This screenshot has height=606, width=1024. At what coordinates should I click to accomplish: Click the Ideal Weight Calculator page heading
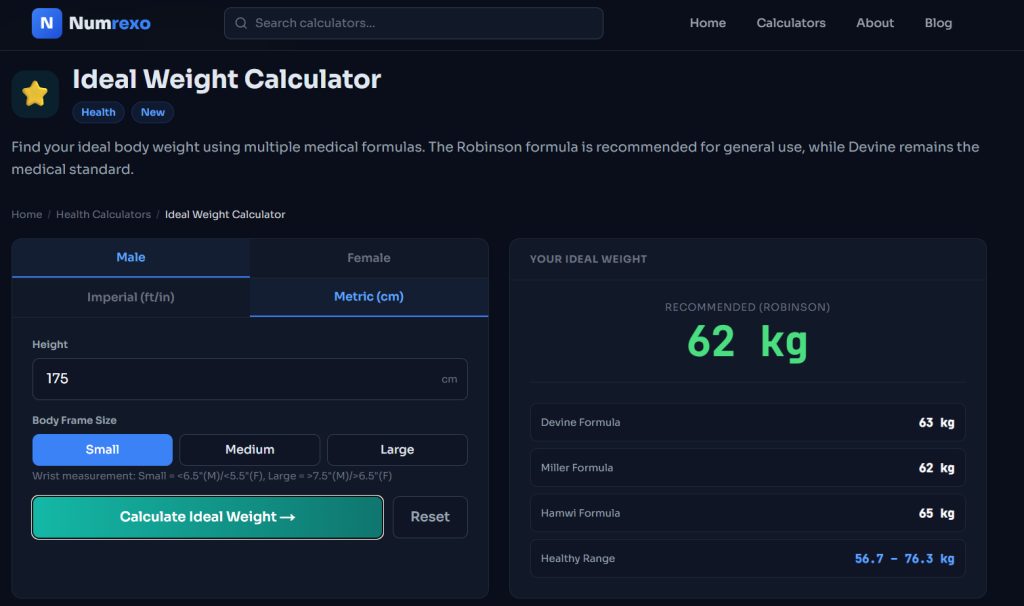pos(227,79)
